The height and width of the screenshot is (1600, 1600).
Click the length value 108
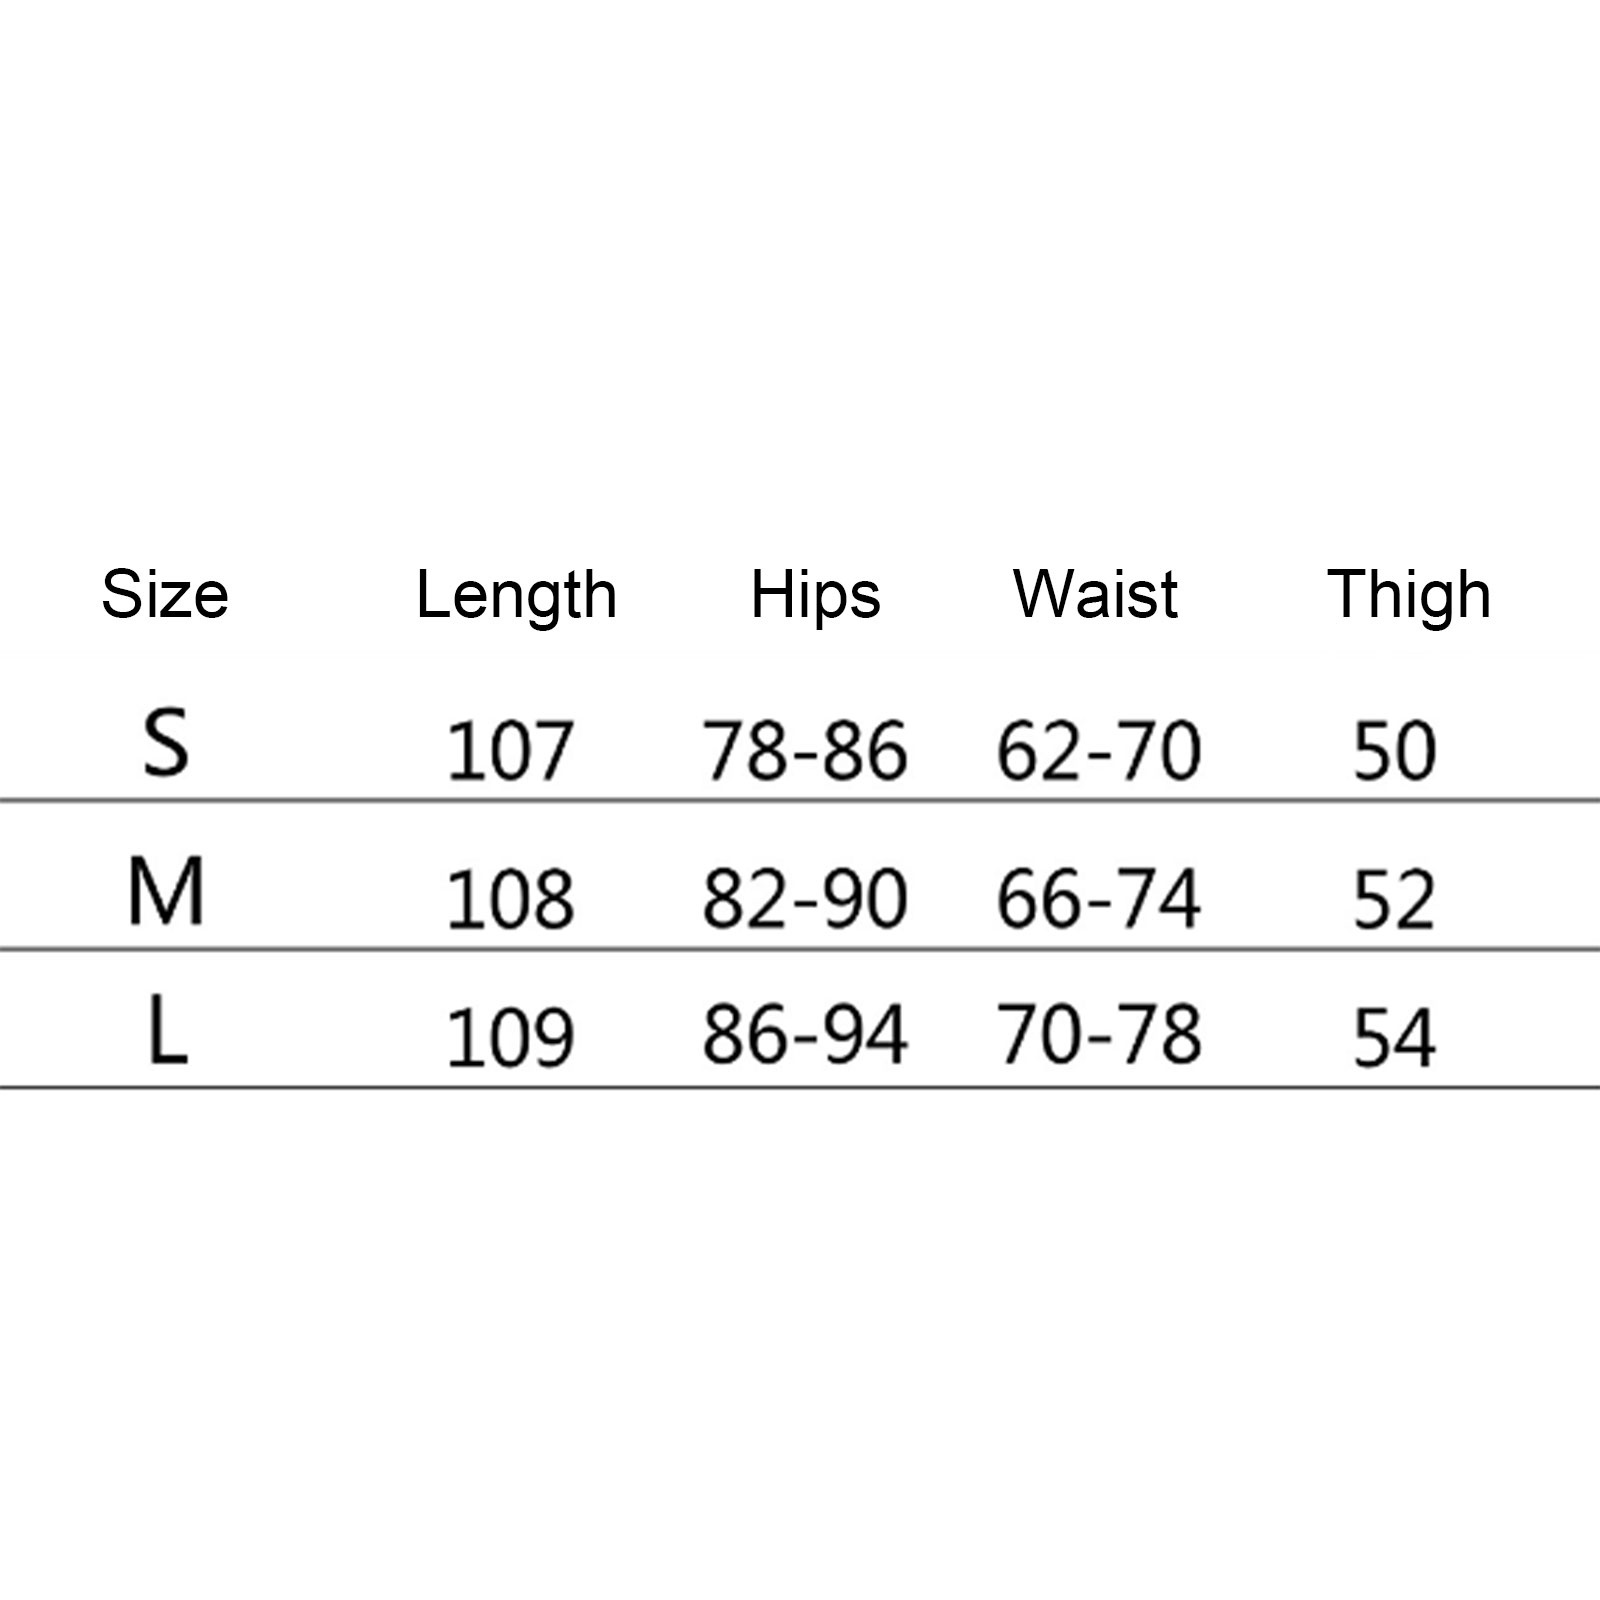(510, 898)
